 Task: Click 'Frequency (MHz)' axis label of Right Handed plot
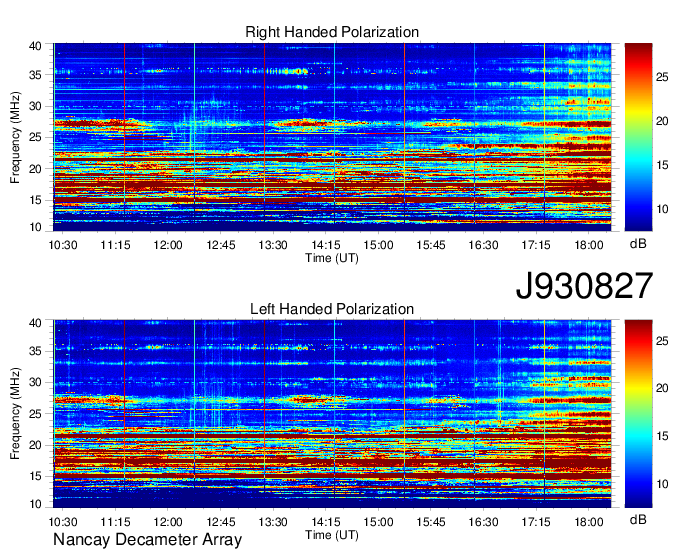[15, 137]
